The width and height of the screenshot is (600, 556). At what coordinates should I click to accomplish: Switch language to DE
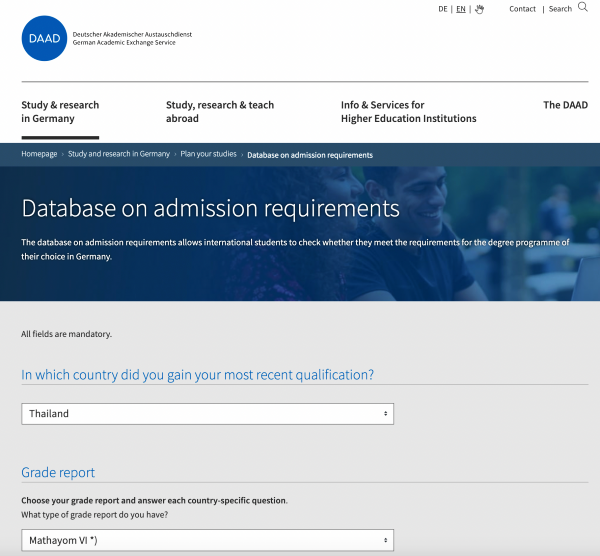(443, 9)
